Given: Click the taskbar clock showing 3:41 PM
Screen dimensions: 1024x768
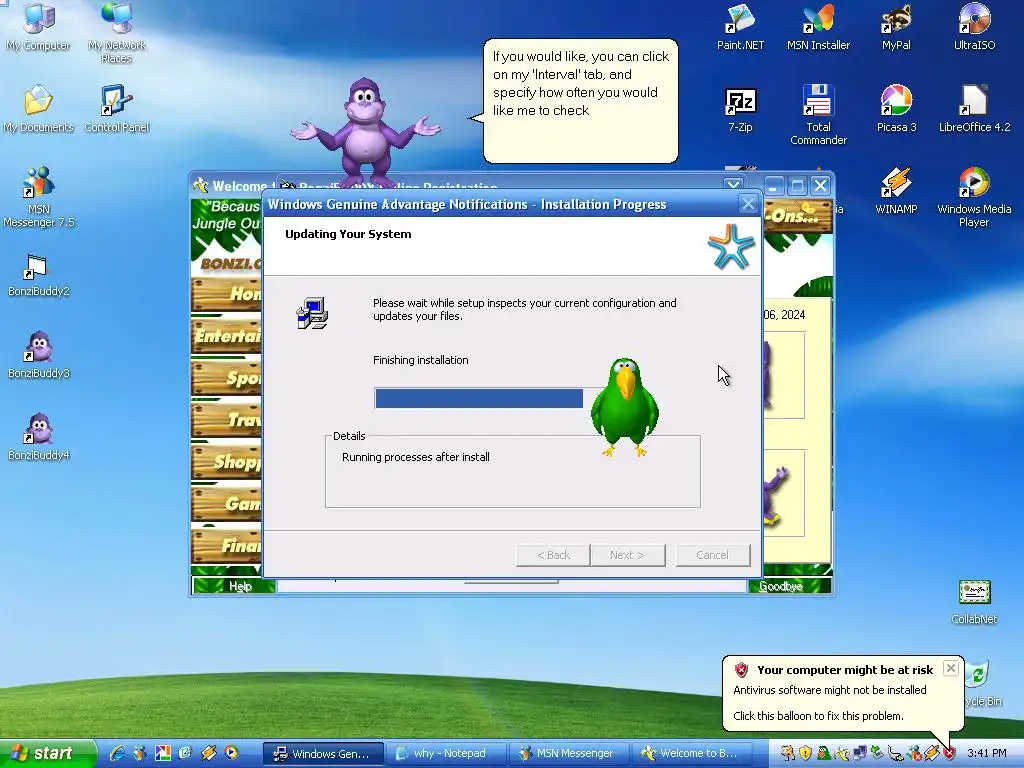Looking at the screenshot, I should (987, 753).
